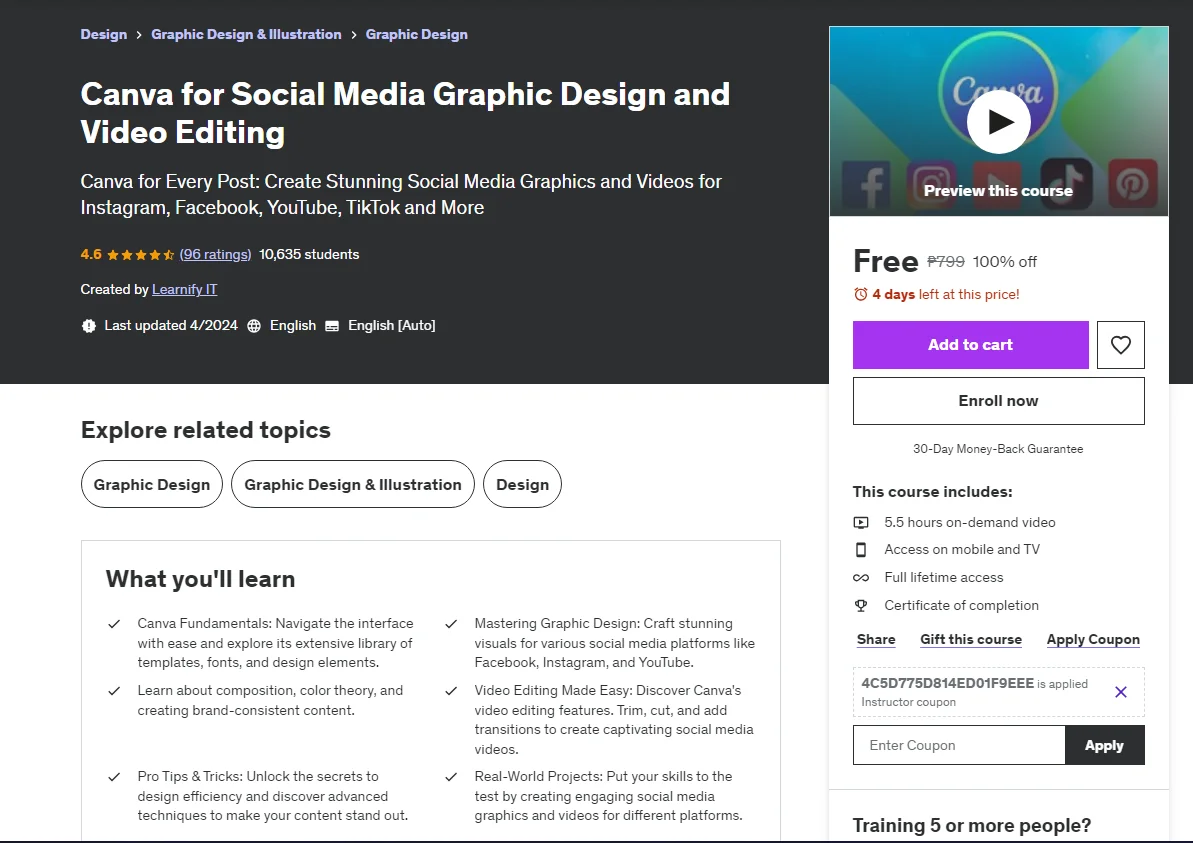The width and height of the screenshot is (1193, 843).
Task: Click Full lifetime access text
Action: coord(943,577)
